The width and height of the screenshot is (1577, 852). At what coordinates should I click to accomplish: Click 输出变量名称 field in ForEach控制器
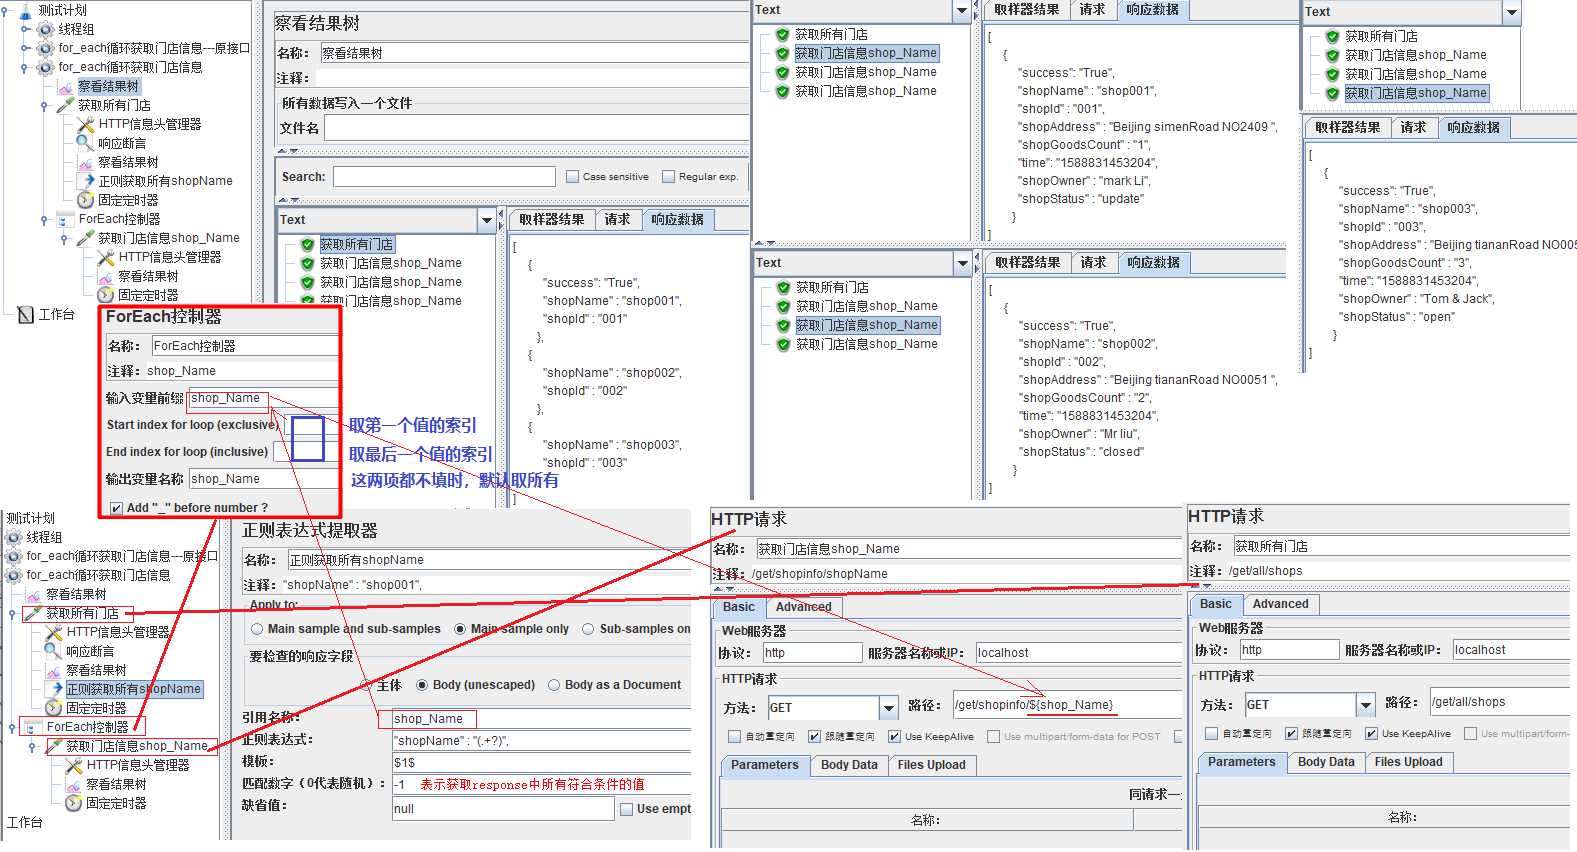click(263, 479)
